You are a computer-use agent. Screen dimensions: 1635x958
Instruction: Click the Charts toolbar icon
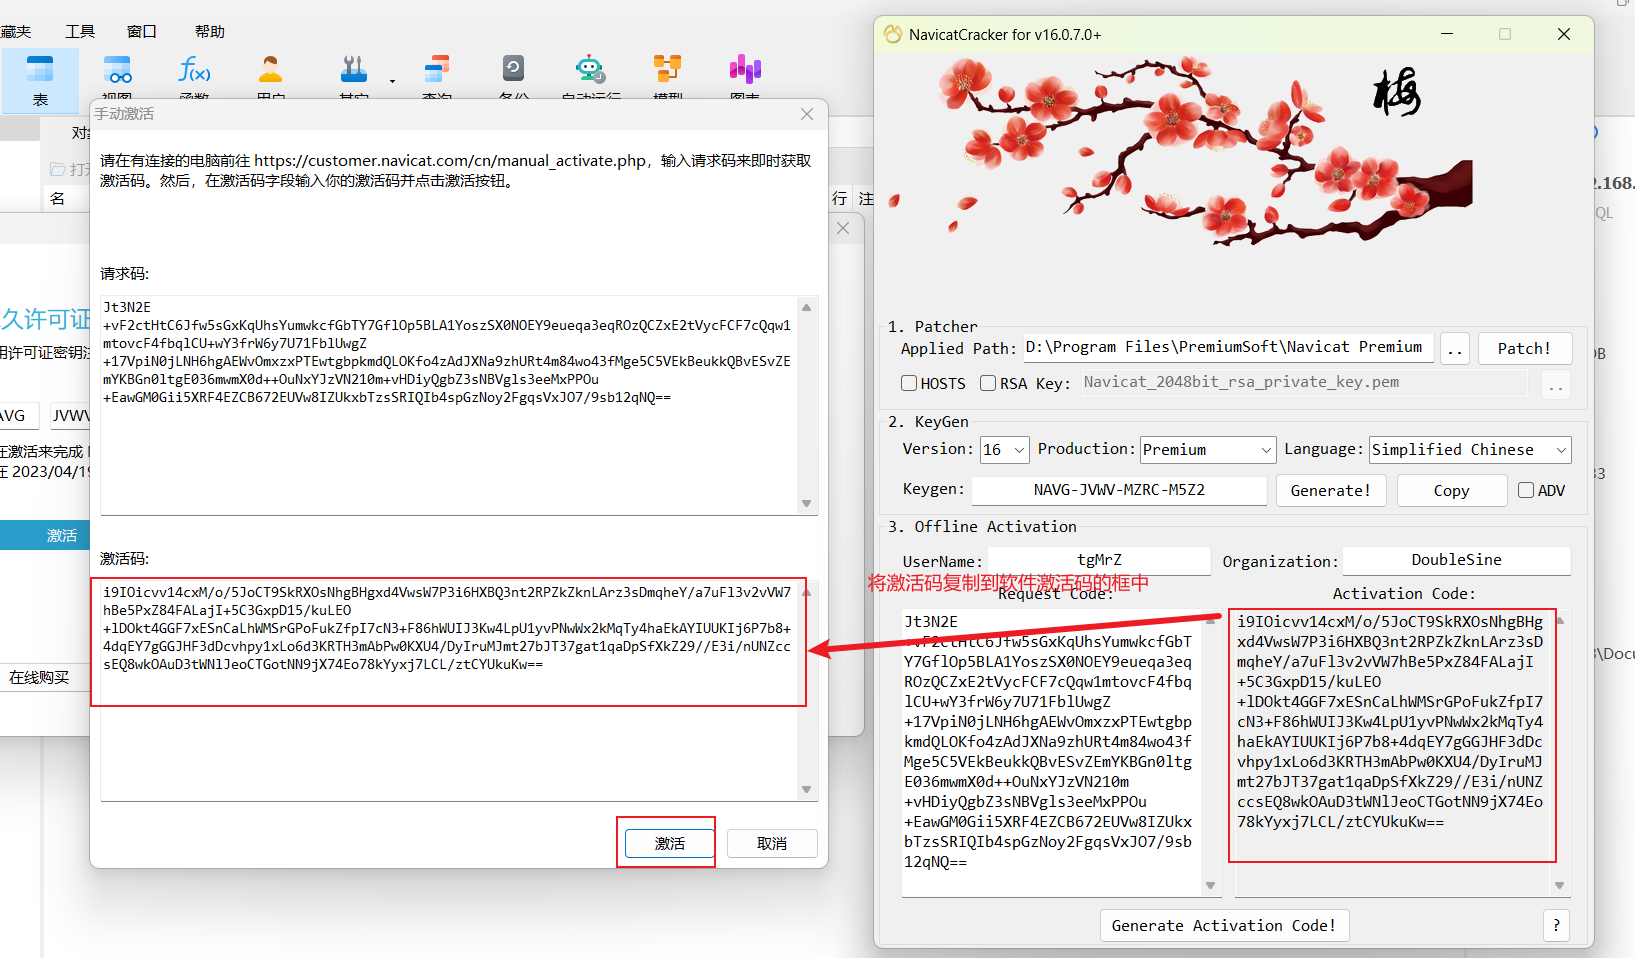click(x=745, y=72)
